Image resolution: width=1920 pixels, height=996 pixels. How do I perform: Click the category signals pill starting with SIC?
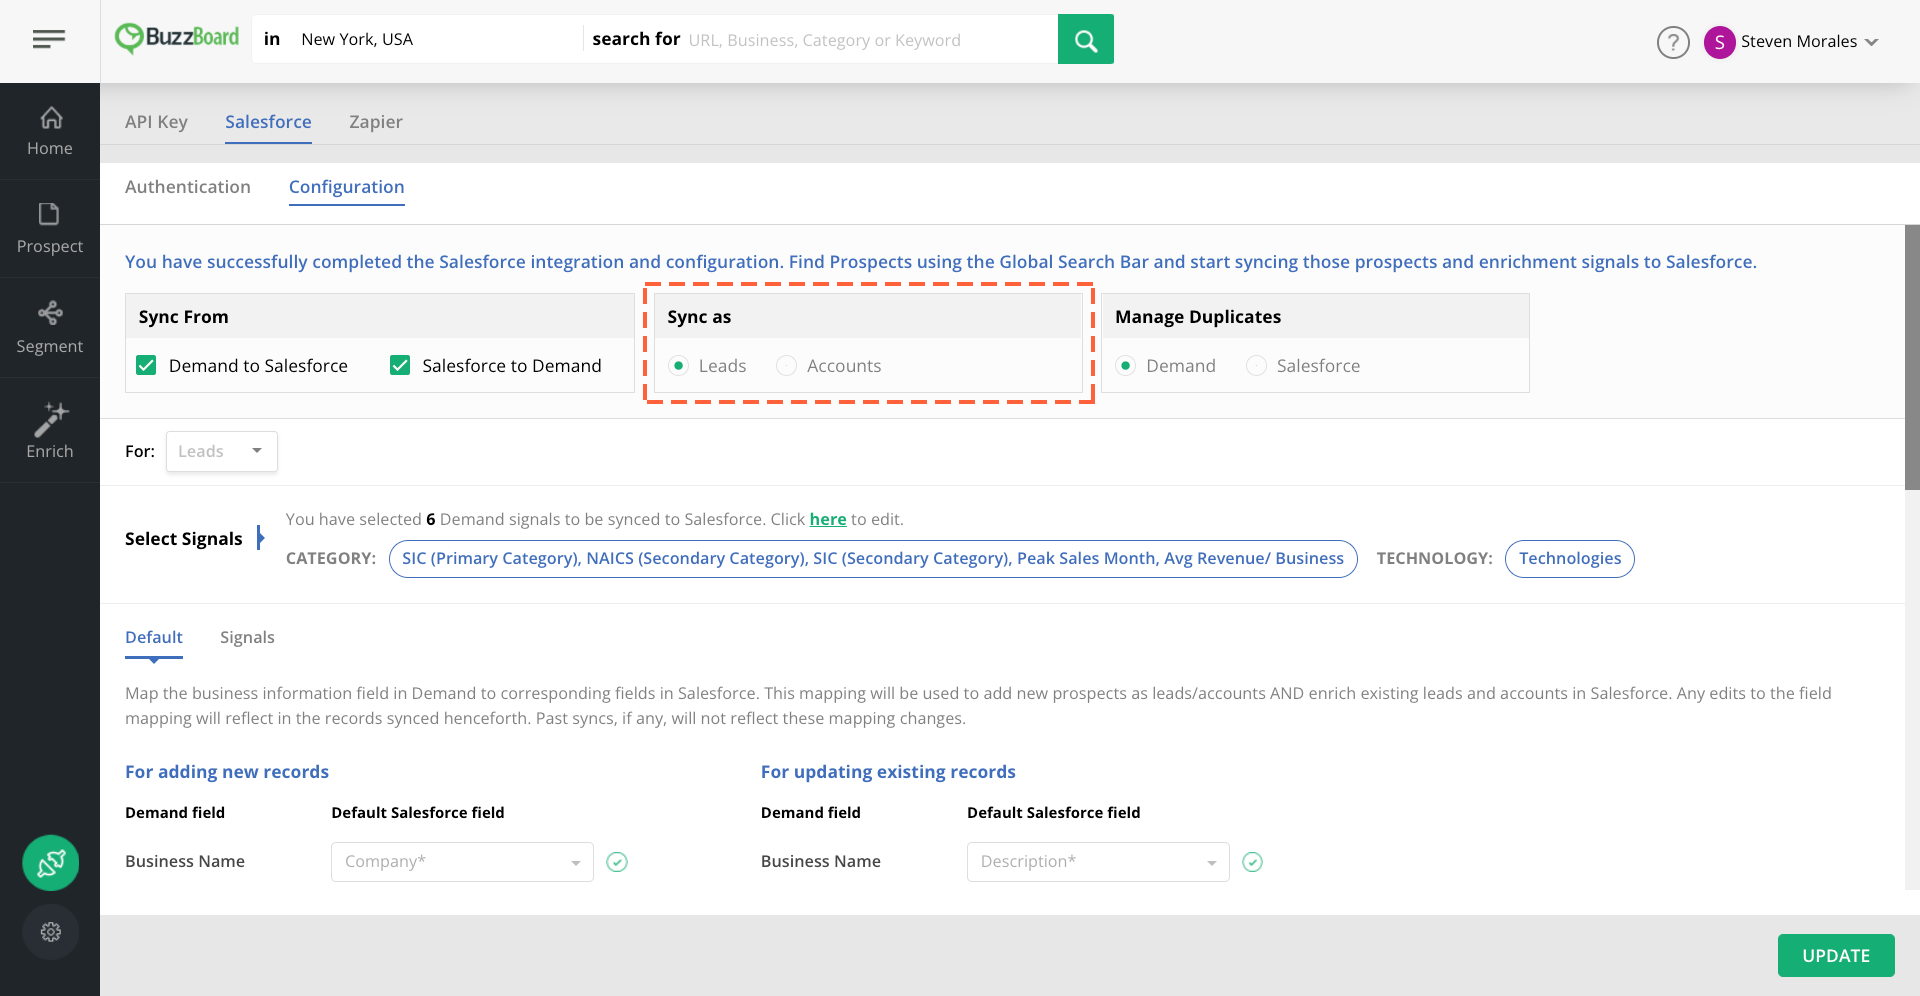[873, 559]
